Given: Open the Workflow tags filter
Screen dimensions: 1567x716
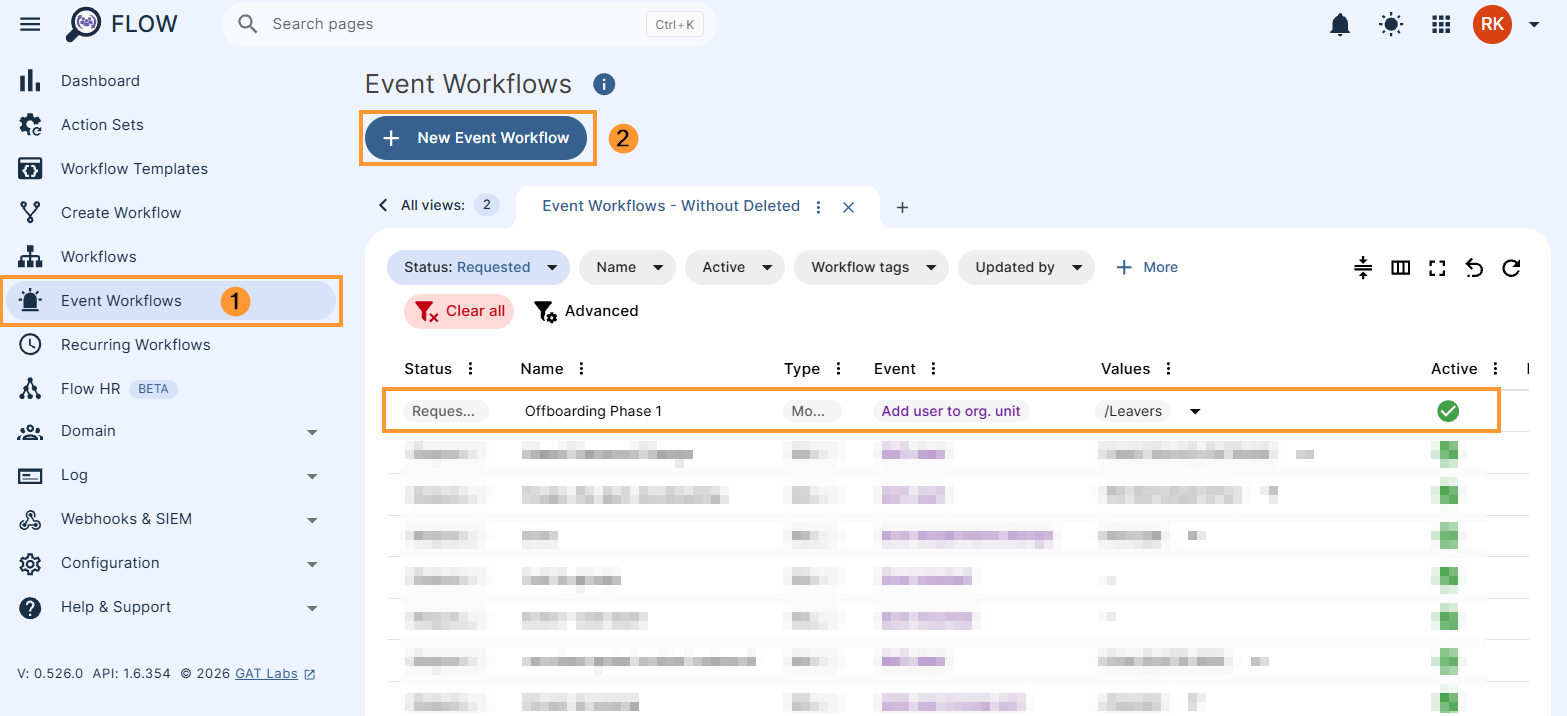Looking at the screenshot, I should [x=871, y=267].
